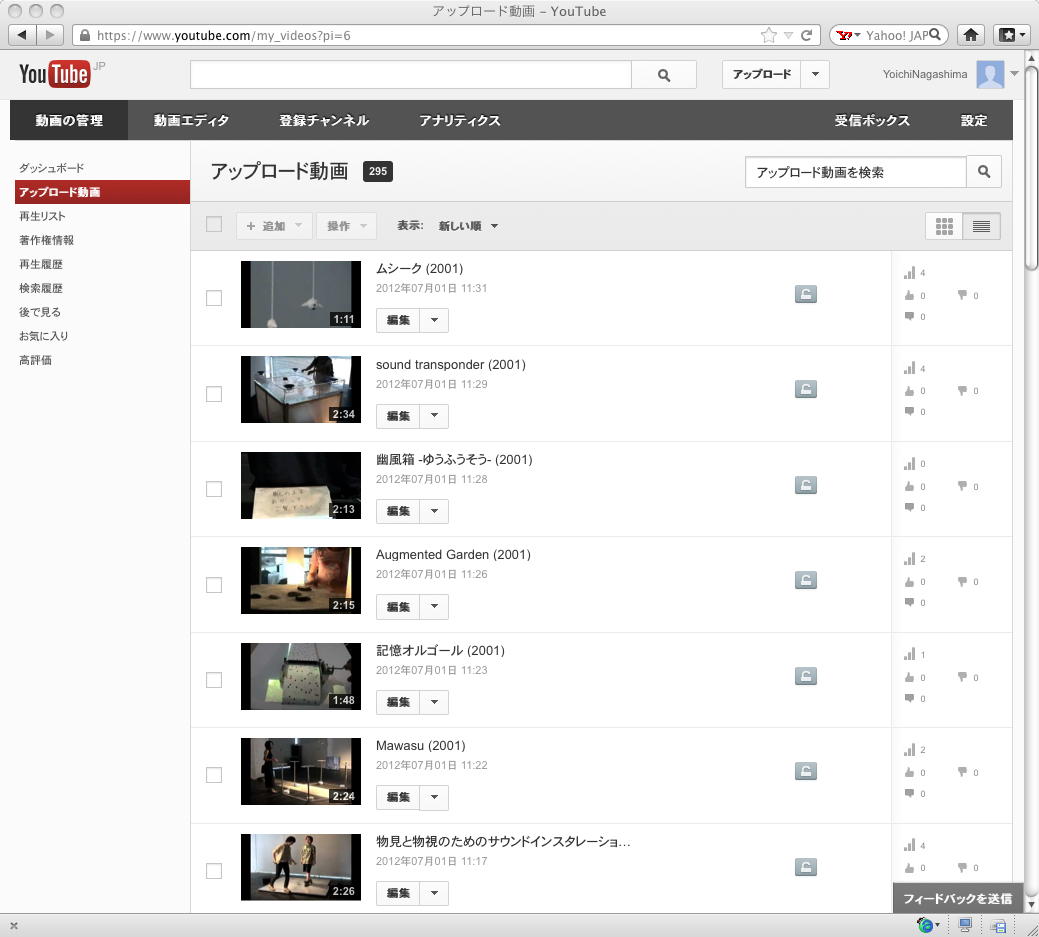The width and height of the screenshot is (1039, 937).
Task: Open the 新しい順 sort dropdown
Action: (468, 226)
